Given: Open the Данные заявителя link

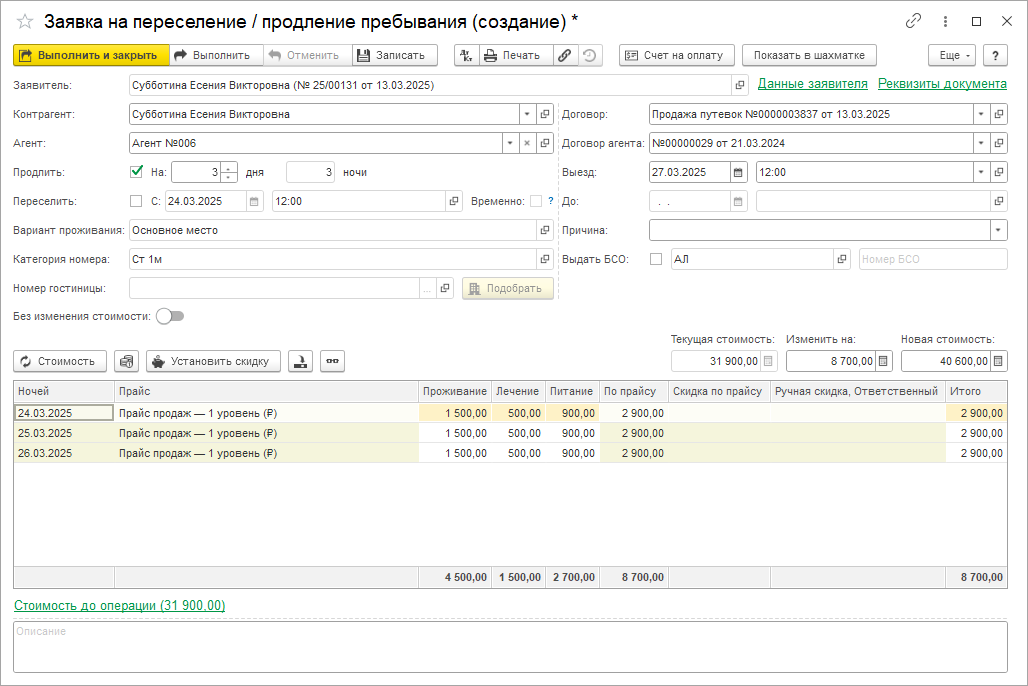Looking at the screenshot, I should (x=812, y=84).
